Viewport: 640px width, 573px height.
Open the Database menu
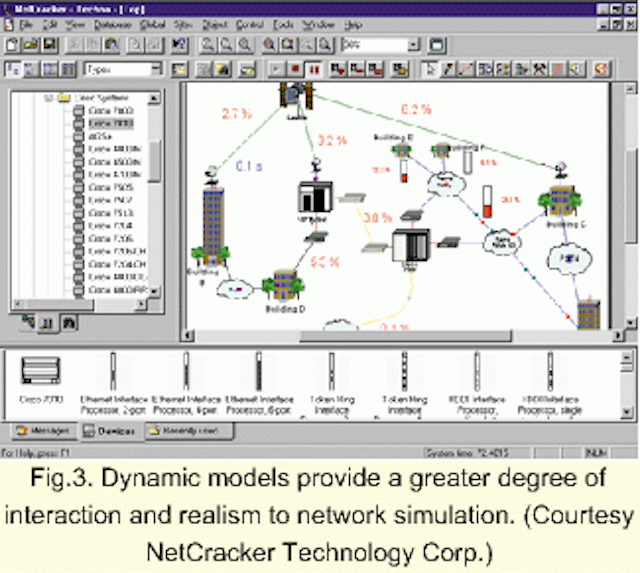pyautogui.click(x=113, y=25)
